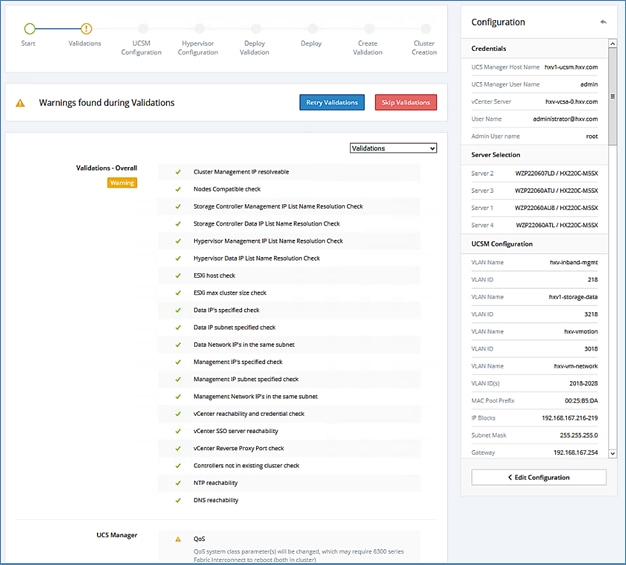Viewport: 626px width, 565px height.
Task: Select the Hypervisor Configuration wizard step label
Action: pyautogui.click(x=198, y=48)
